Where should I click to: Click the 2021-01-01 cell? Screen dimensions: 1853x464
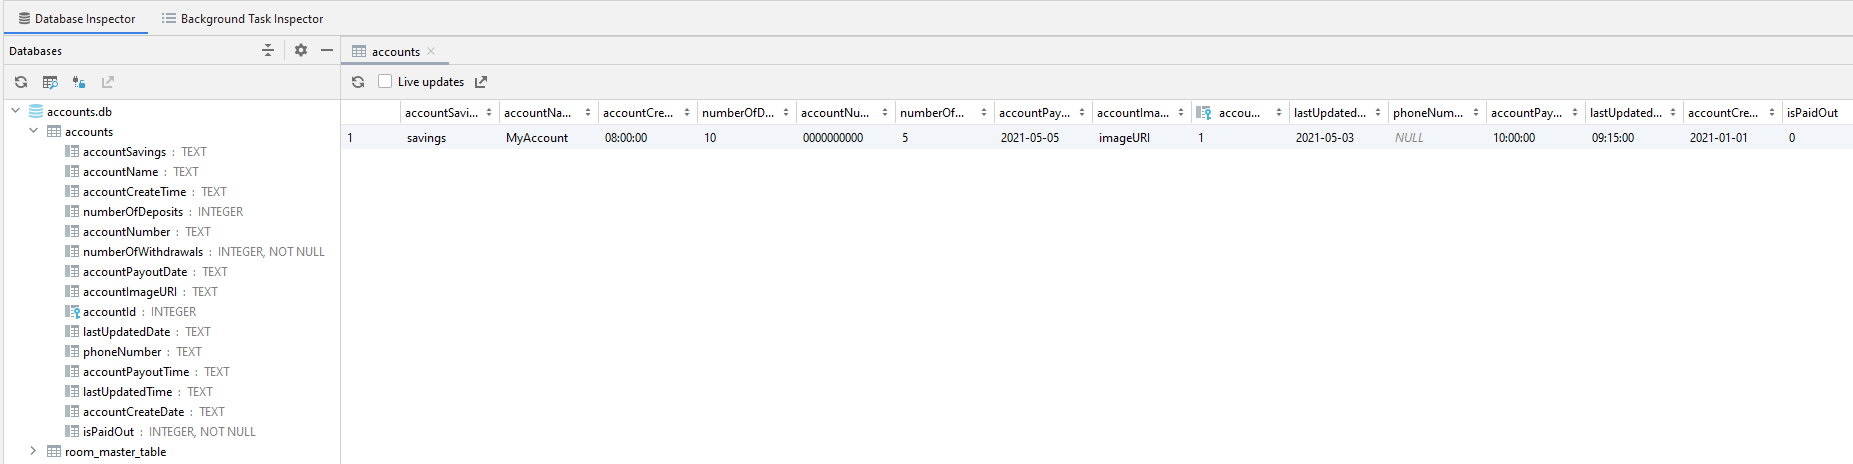1733,138
